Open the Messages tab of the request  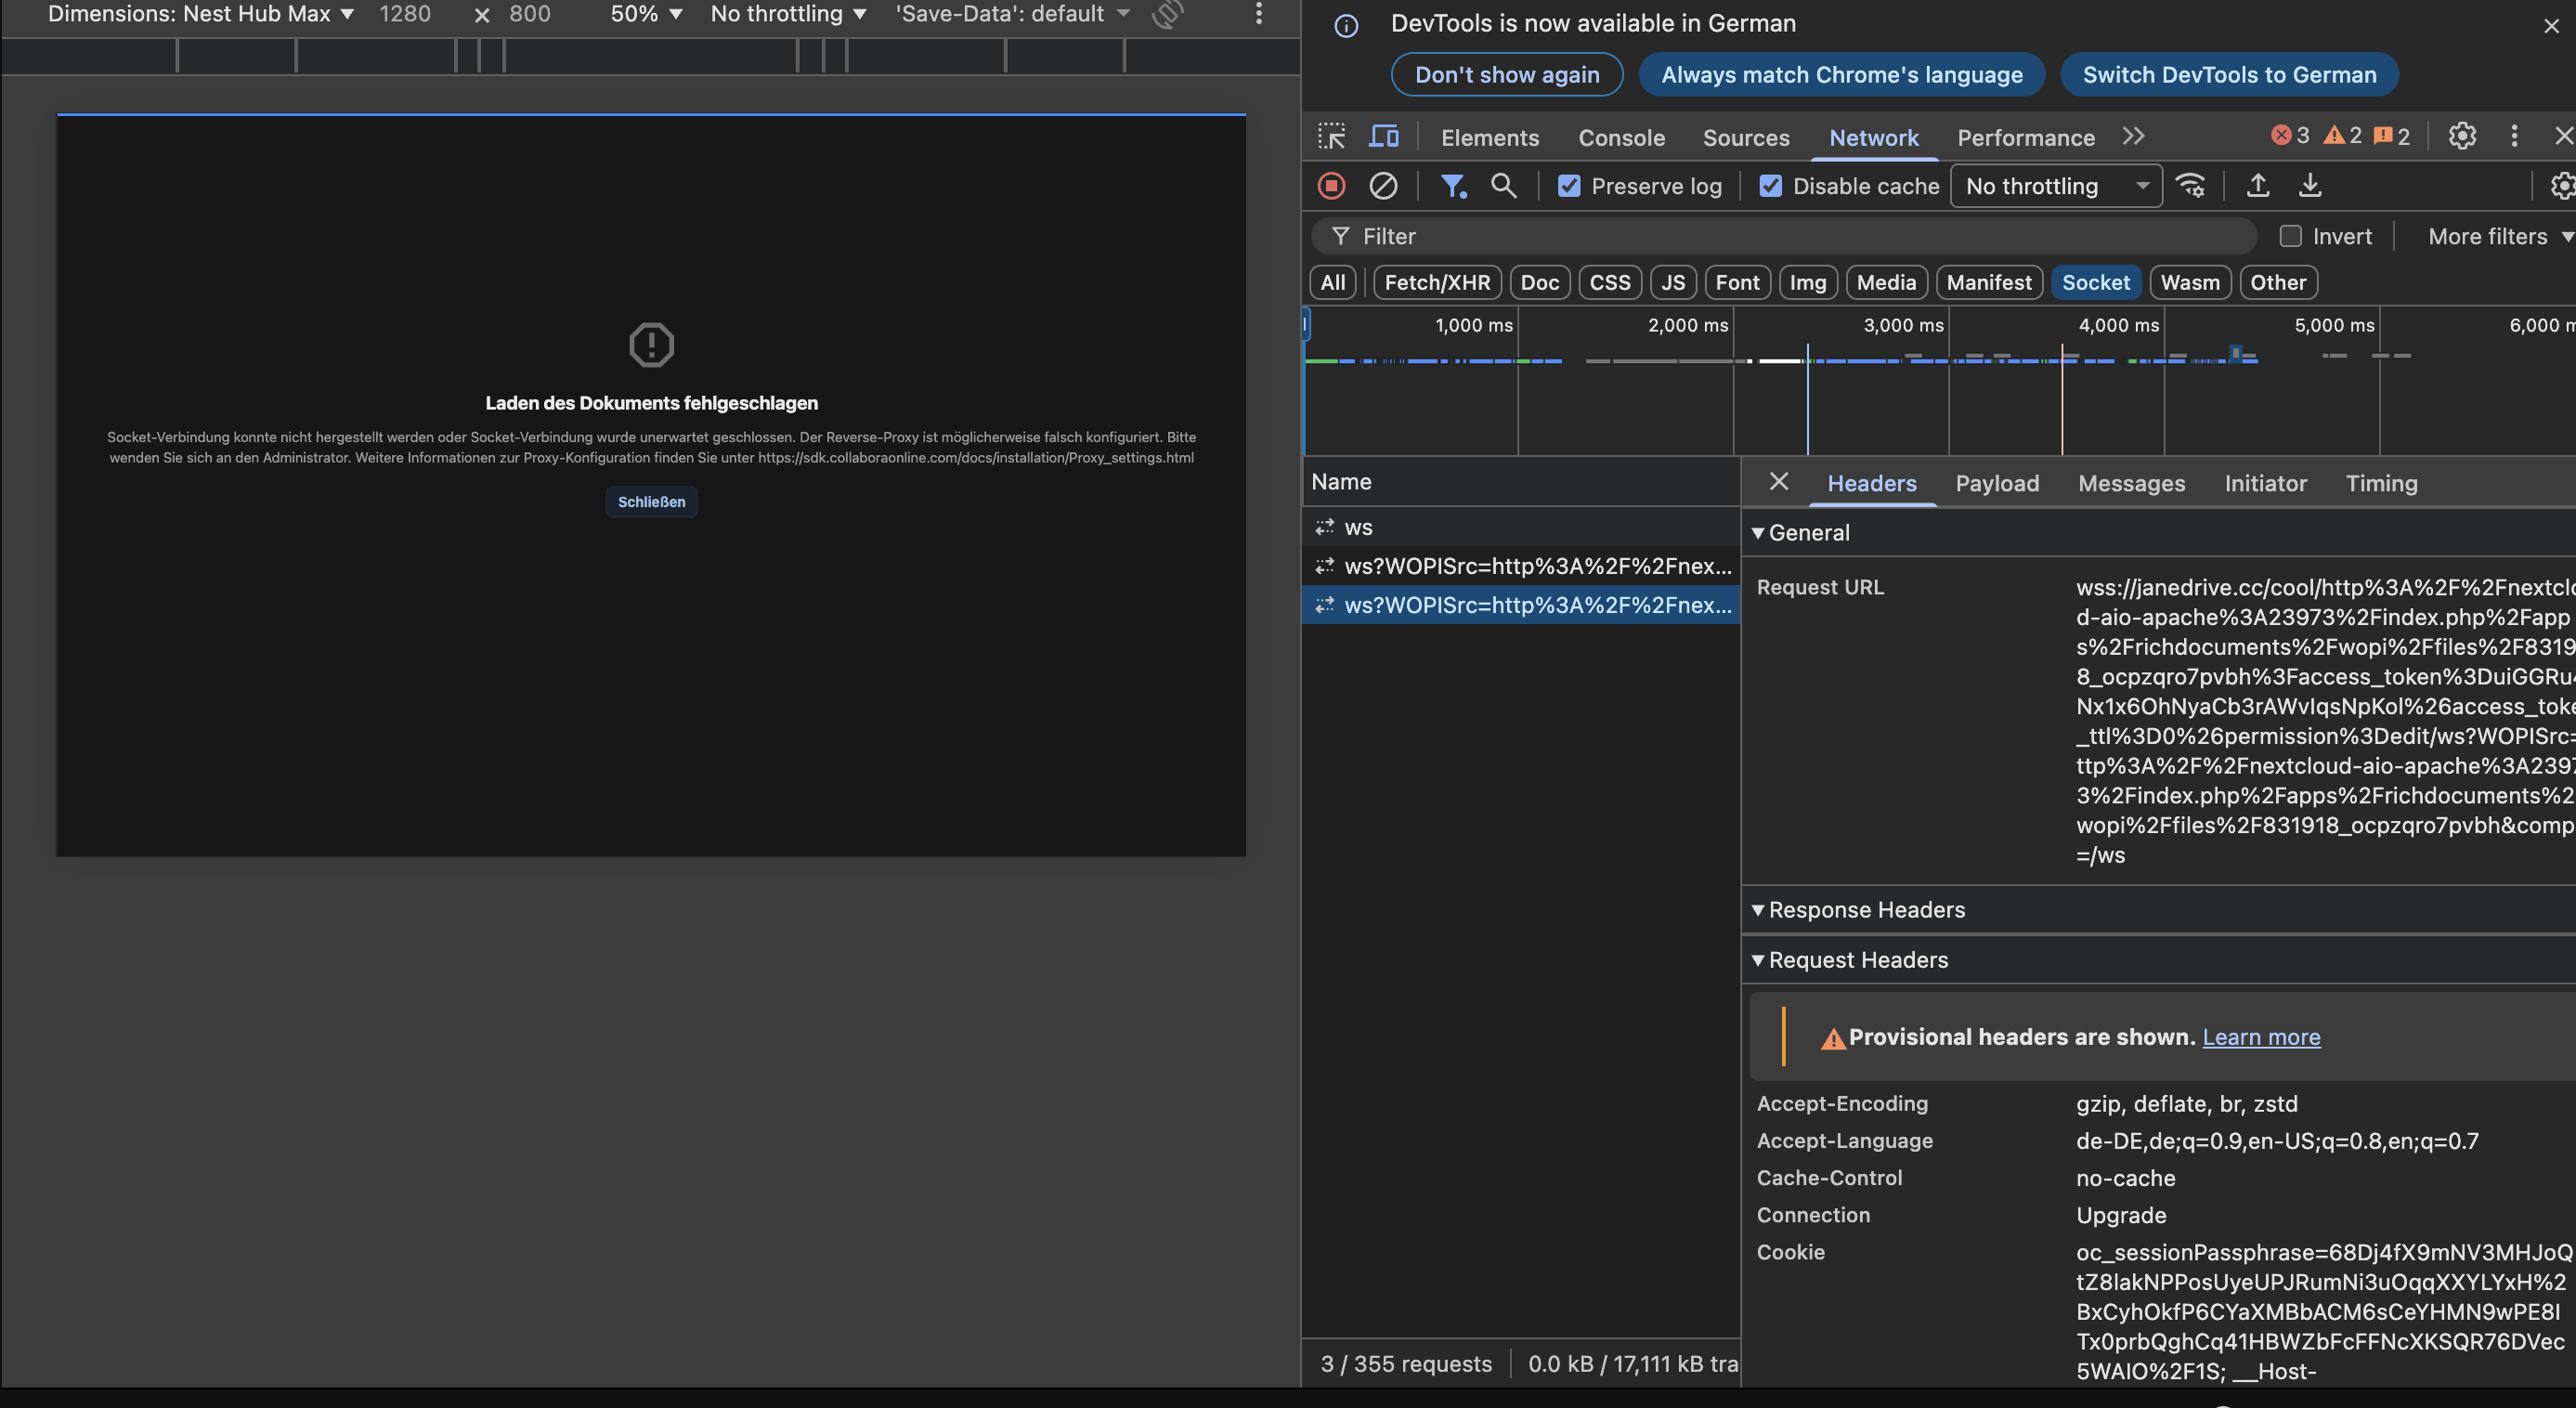coord(2131,484)
